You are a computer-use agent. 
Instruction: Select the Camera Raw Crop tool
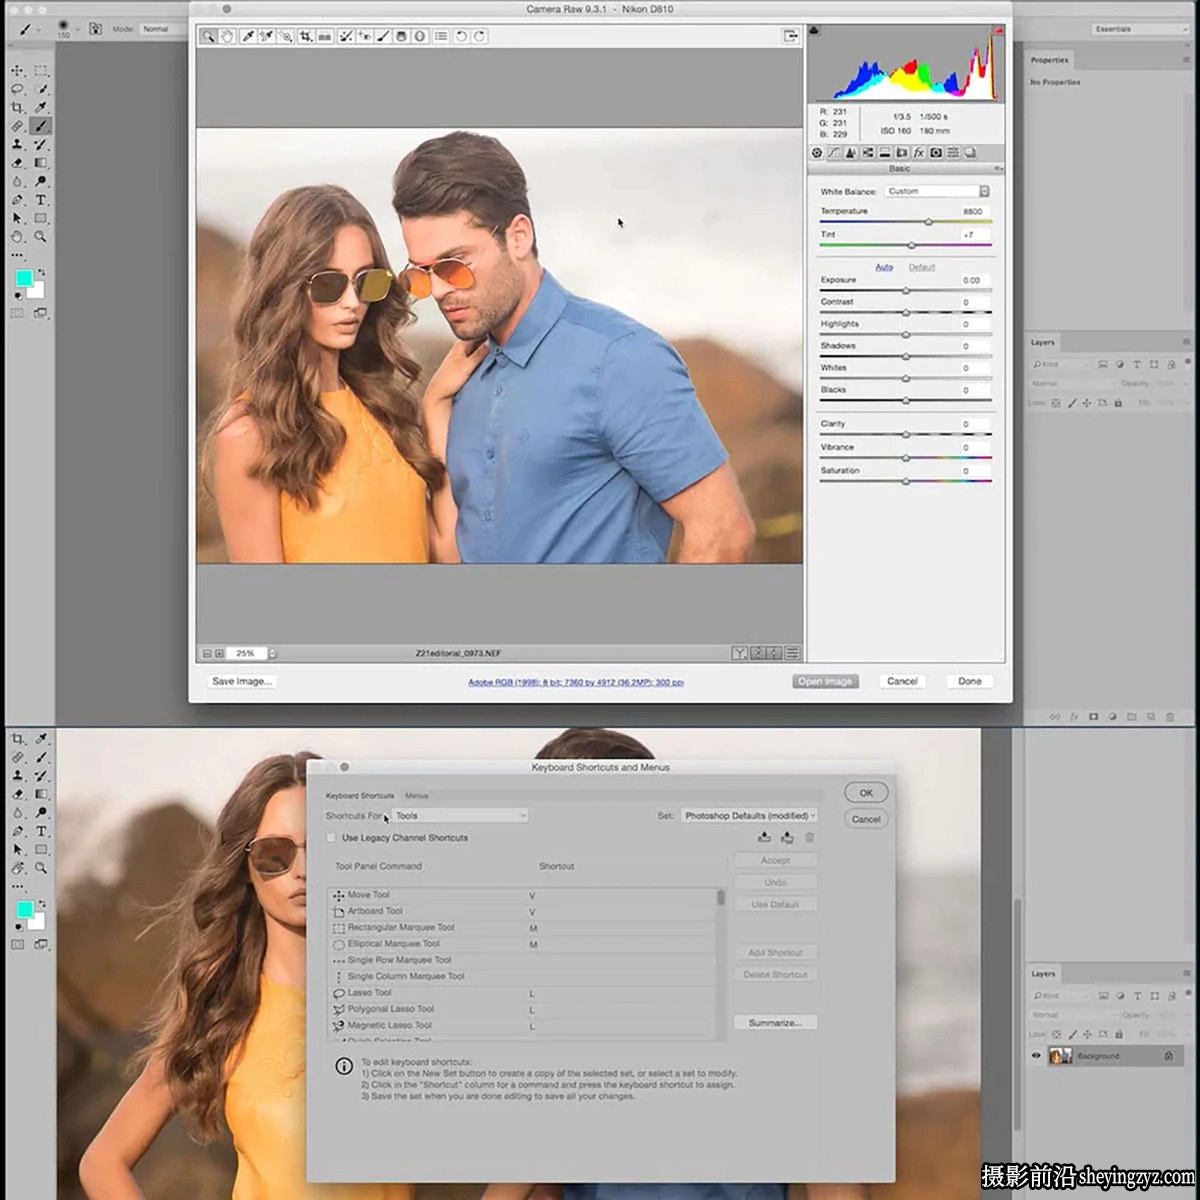coord(306,36)
